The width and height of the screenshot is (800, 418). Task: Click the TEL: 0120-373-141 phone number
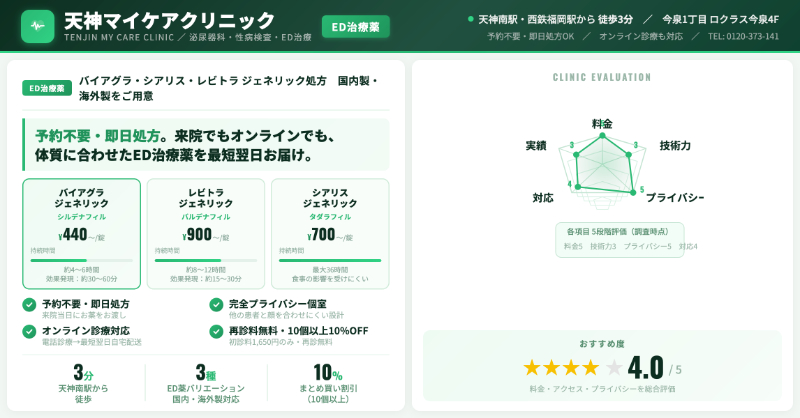(743, 36)
